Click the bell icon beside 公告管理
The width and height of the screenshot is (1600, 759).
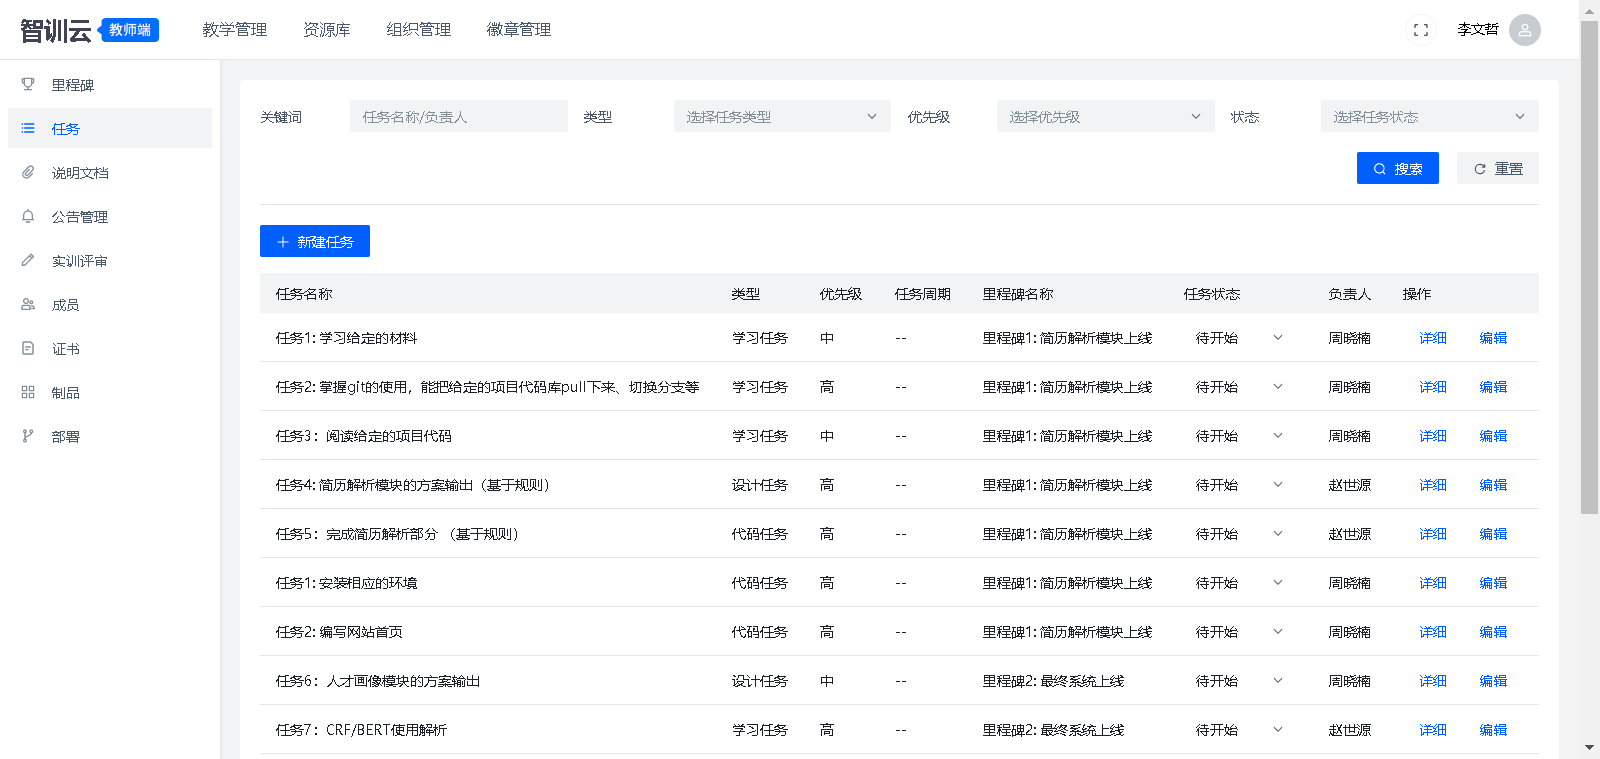point(28,217)
